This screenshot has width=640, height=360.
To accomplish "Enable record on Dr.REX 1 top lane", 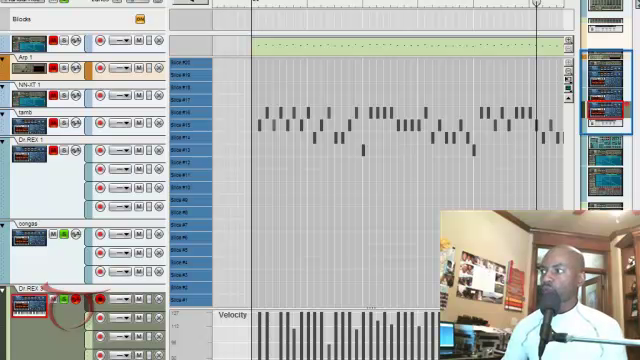I will point(100,151).
